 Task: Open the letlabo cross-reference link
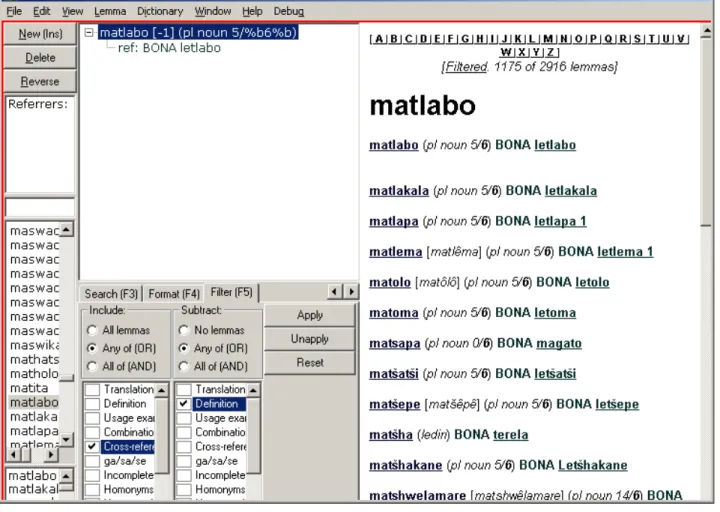(x=555, y=145)
